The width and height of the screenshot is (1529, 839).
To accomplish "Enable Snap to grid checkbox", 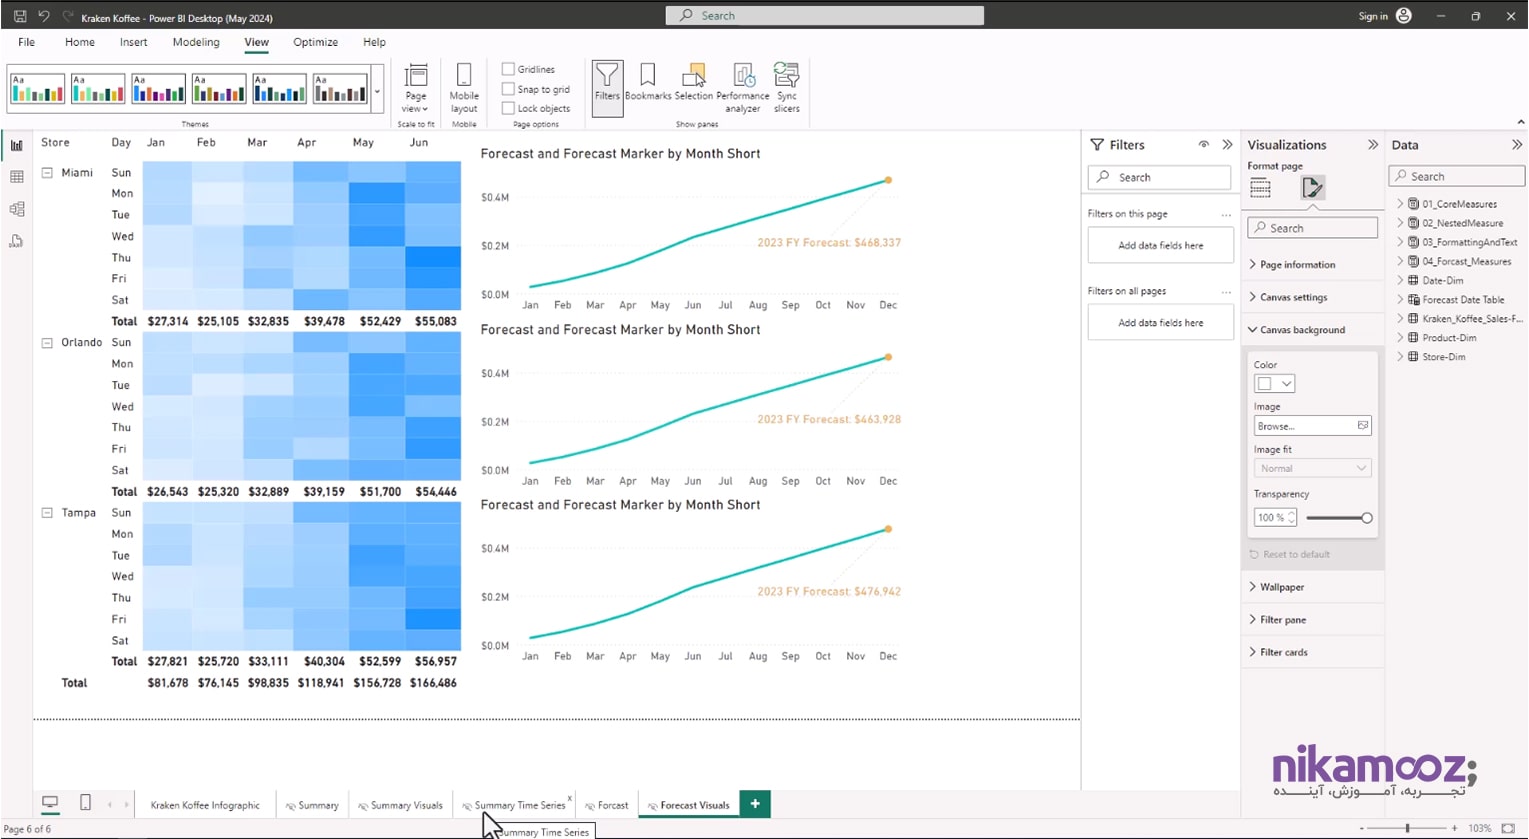I will (x=508, y=89).
